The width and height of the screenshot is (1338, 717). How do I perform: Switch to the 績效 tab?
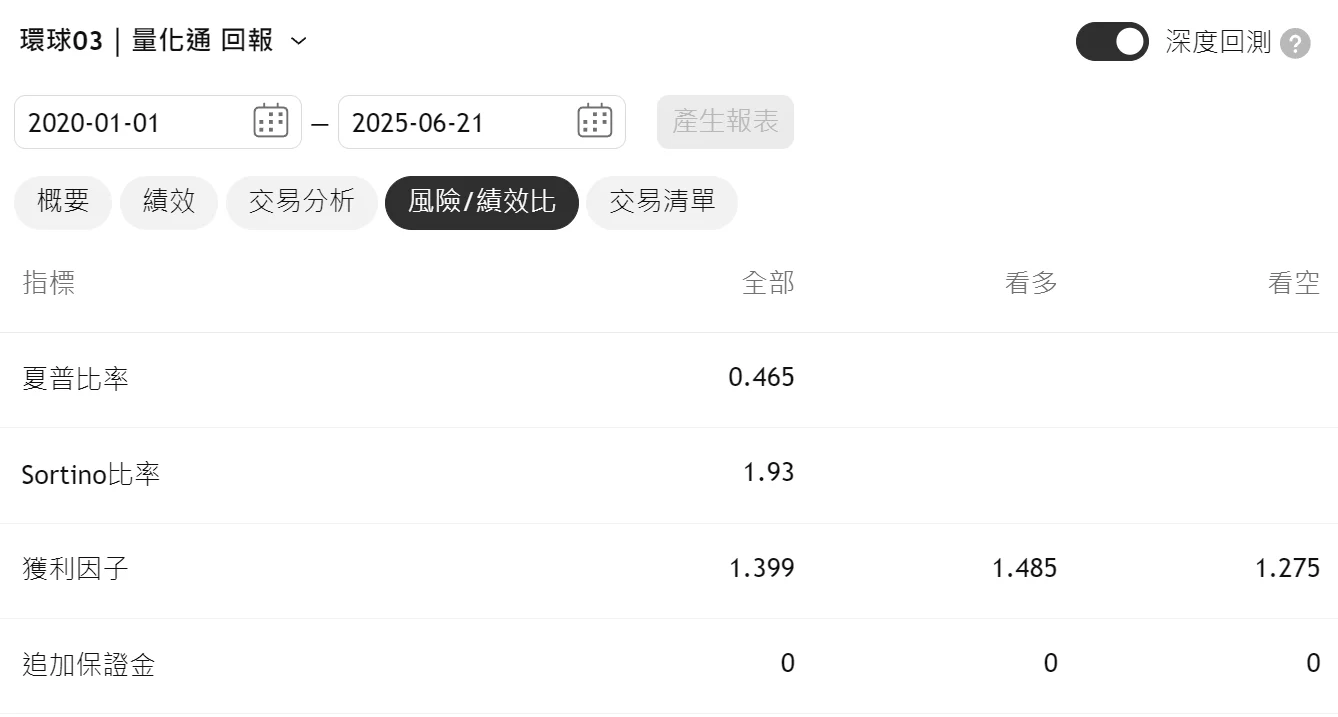pos(169,202)
